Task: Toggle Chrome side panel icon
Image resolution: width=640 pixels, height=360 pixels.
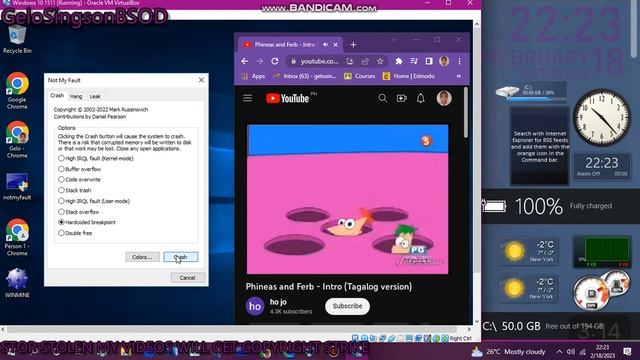Action: click(429, 61)
